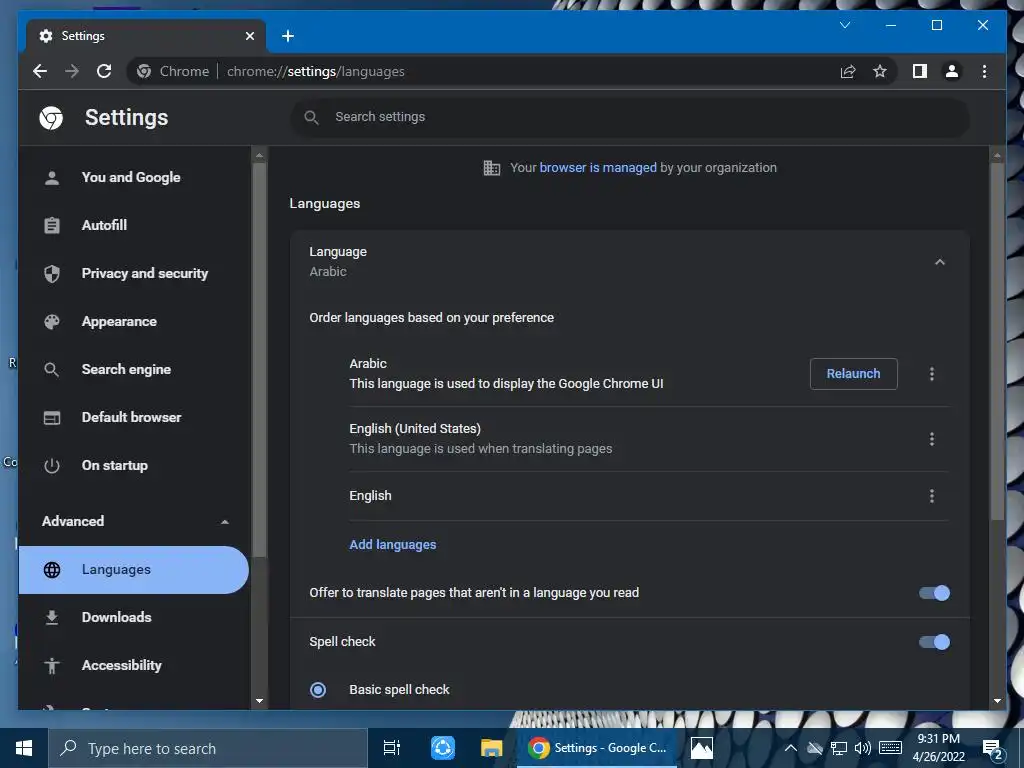Open the notification center icon

coord(993,748)
